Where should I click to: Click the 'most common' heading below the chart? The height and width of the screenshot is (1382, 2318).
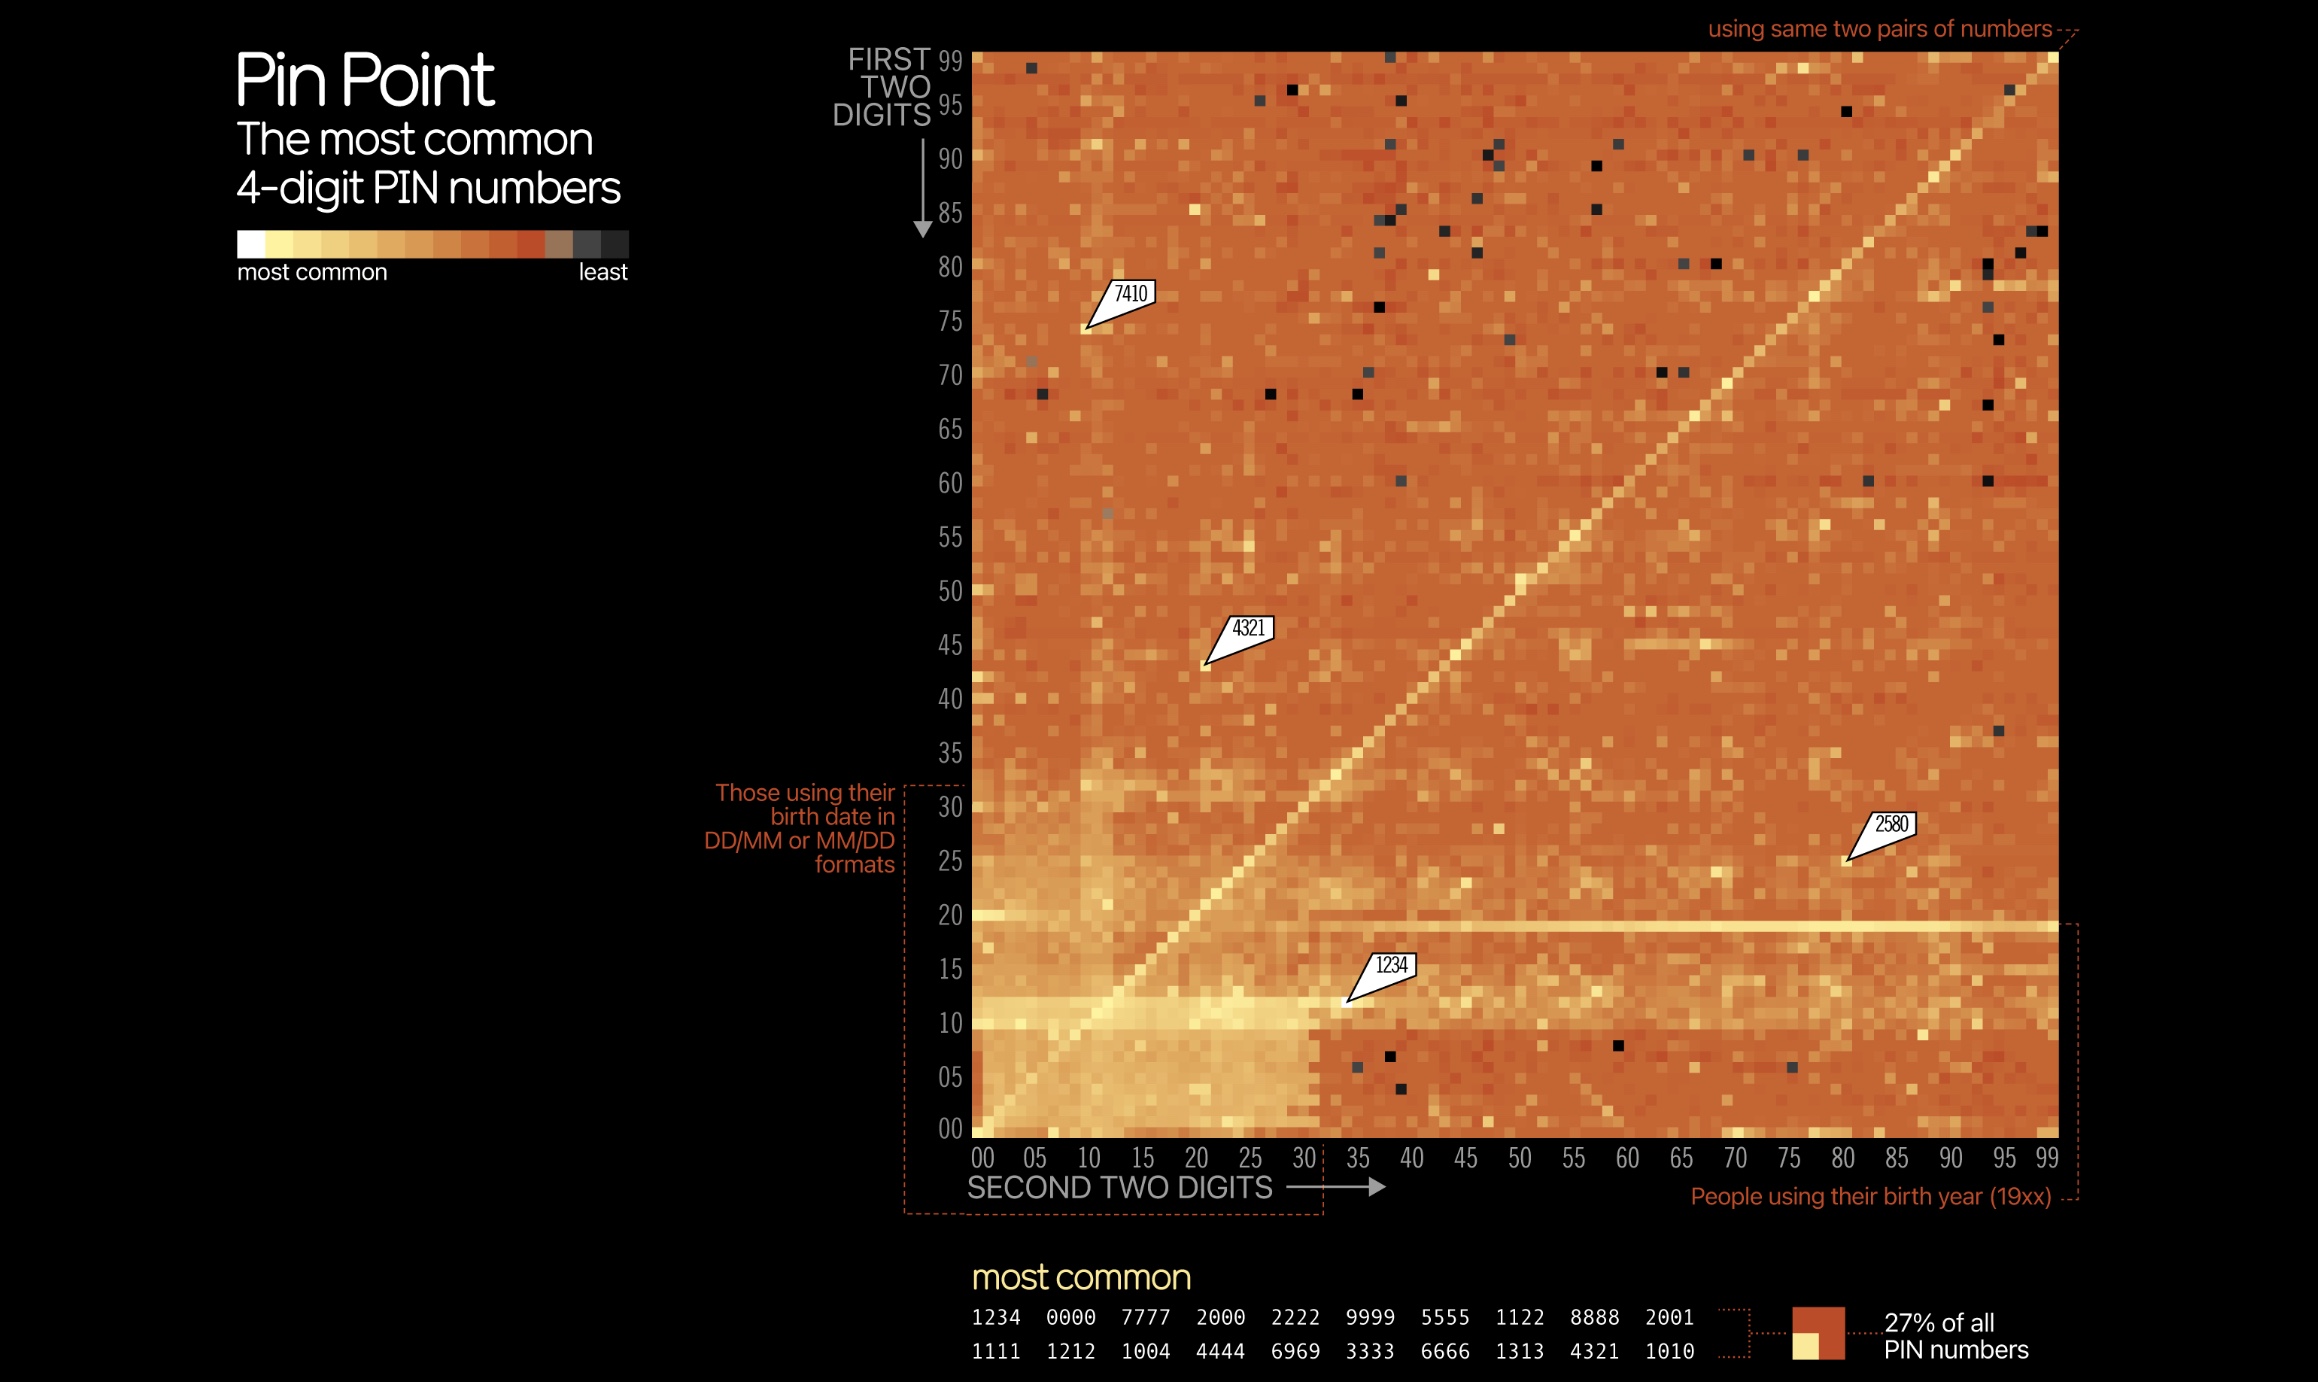pyautogui.click(x=1081, y=1278)
